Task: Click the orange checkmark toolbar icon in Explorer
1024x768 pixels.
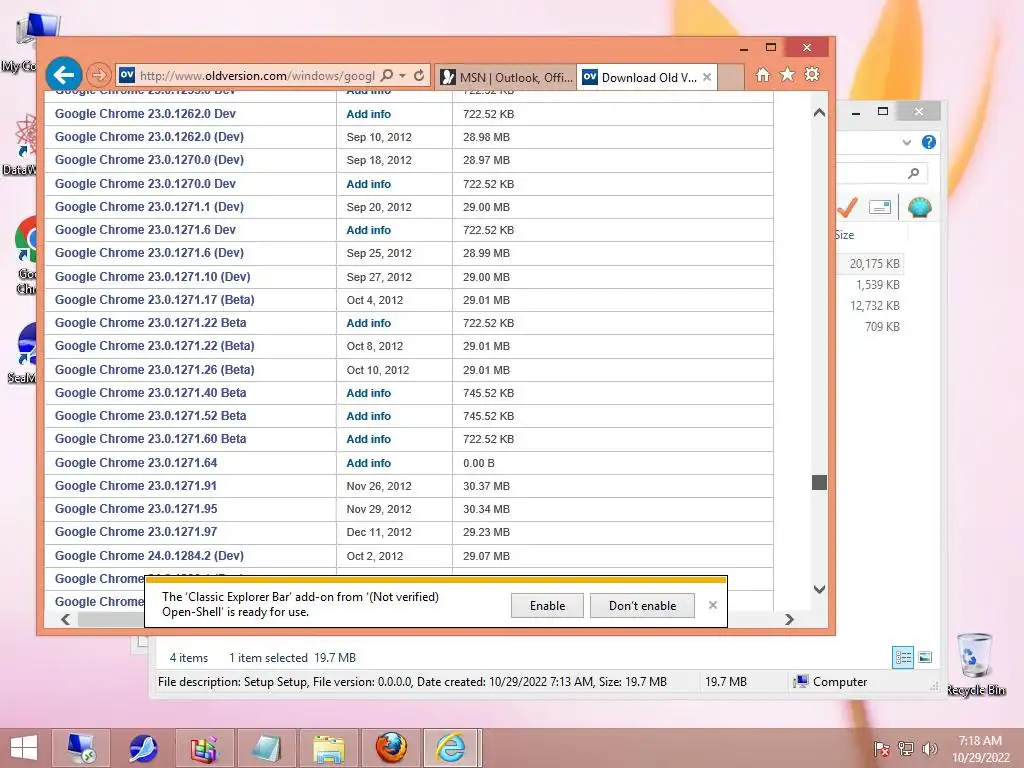Action: [x=847, y=207]
